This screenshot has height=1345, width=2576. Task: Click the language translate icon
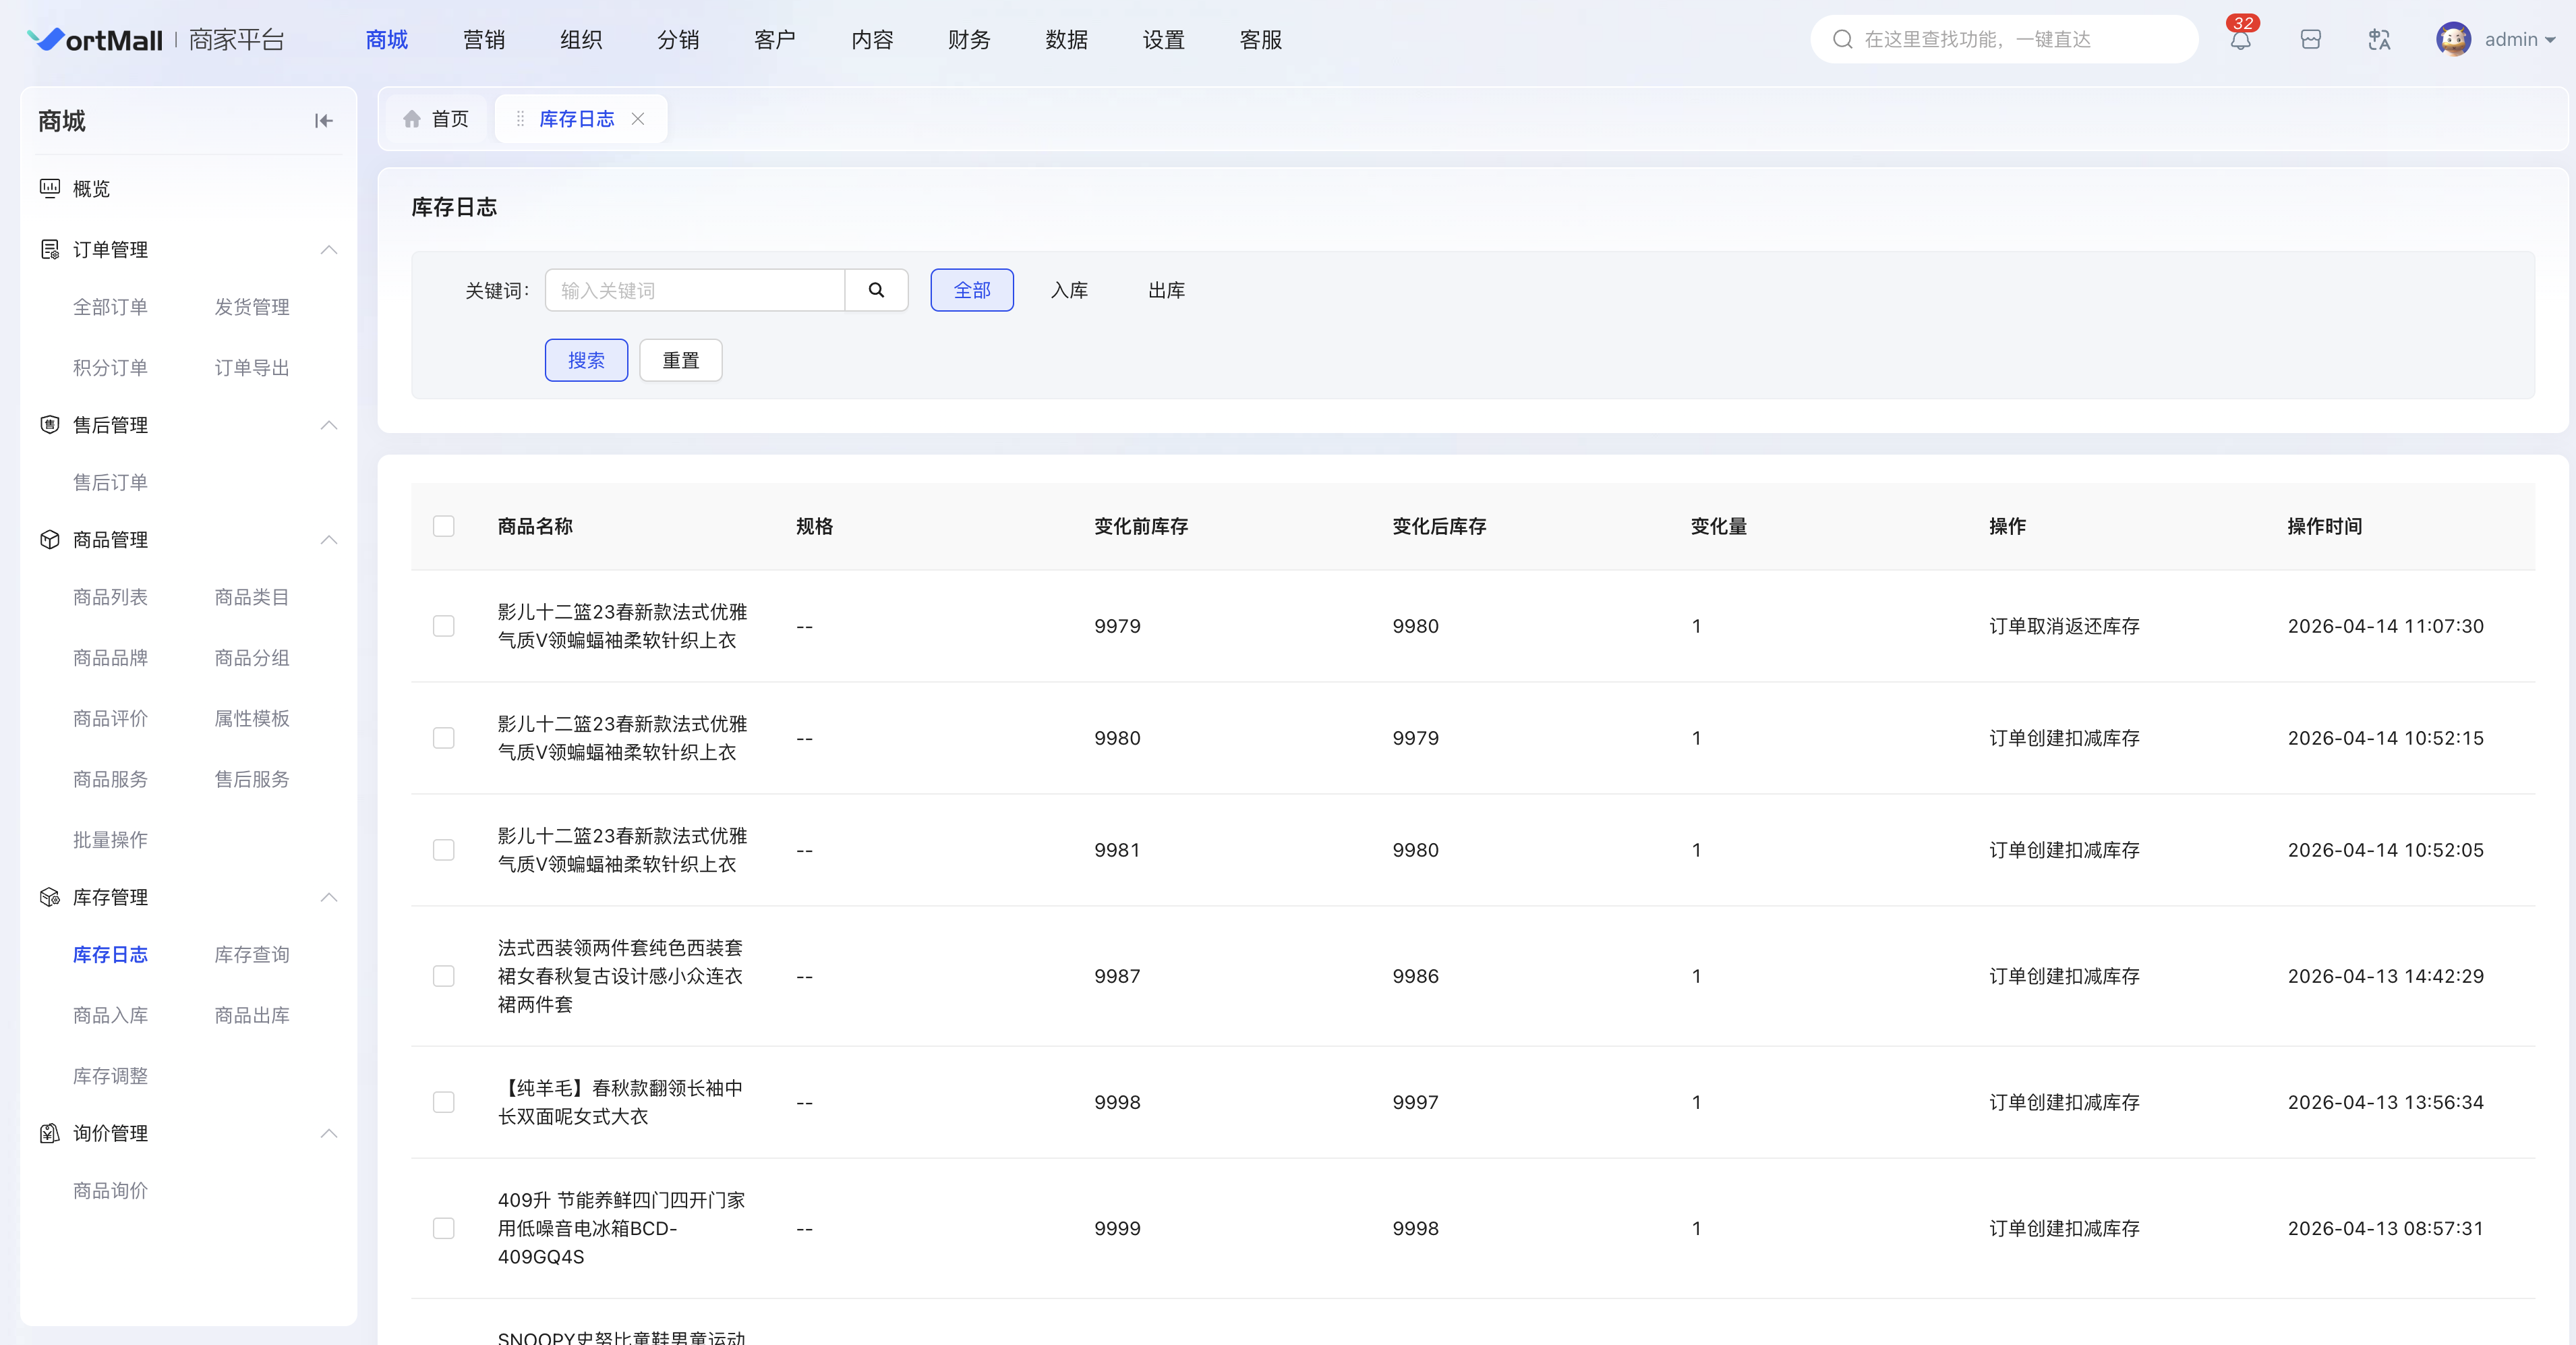coord(2379,40)
